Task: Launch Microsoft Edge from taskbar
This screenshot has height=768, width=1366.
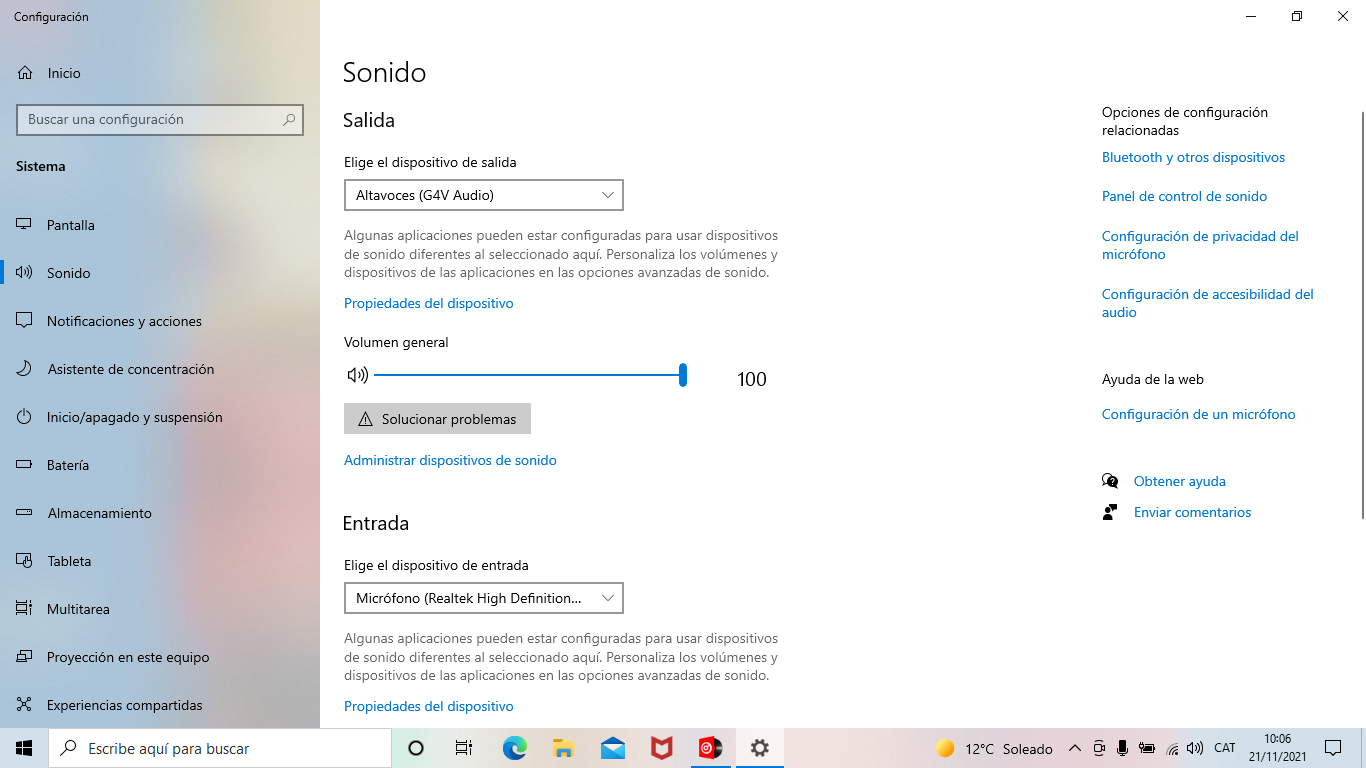Action: point(514,748)
